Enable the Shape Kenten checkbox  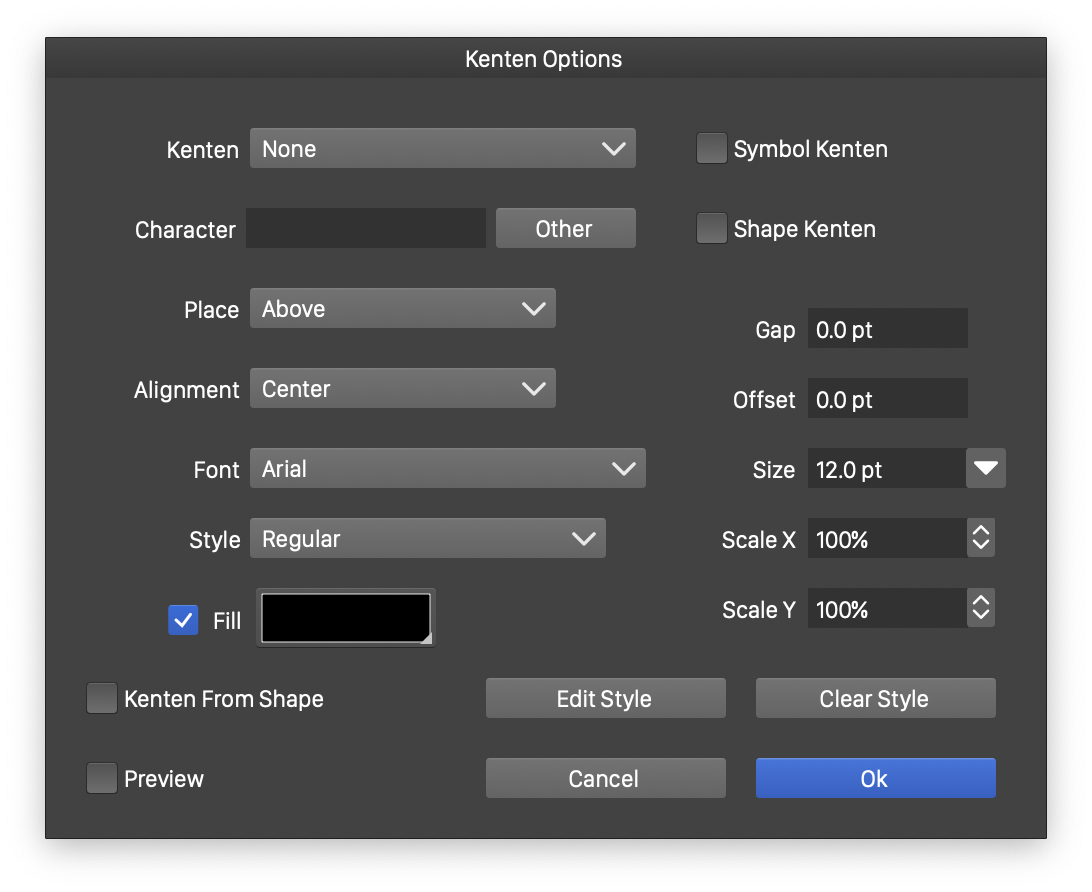pos(711,229)
